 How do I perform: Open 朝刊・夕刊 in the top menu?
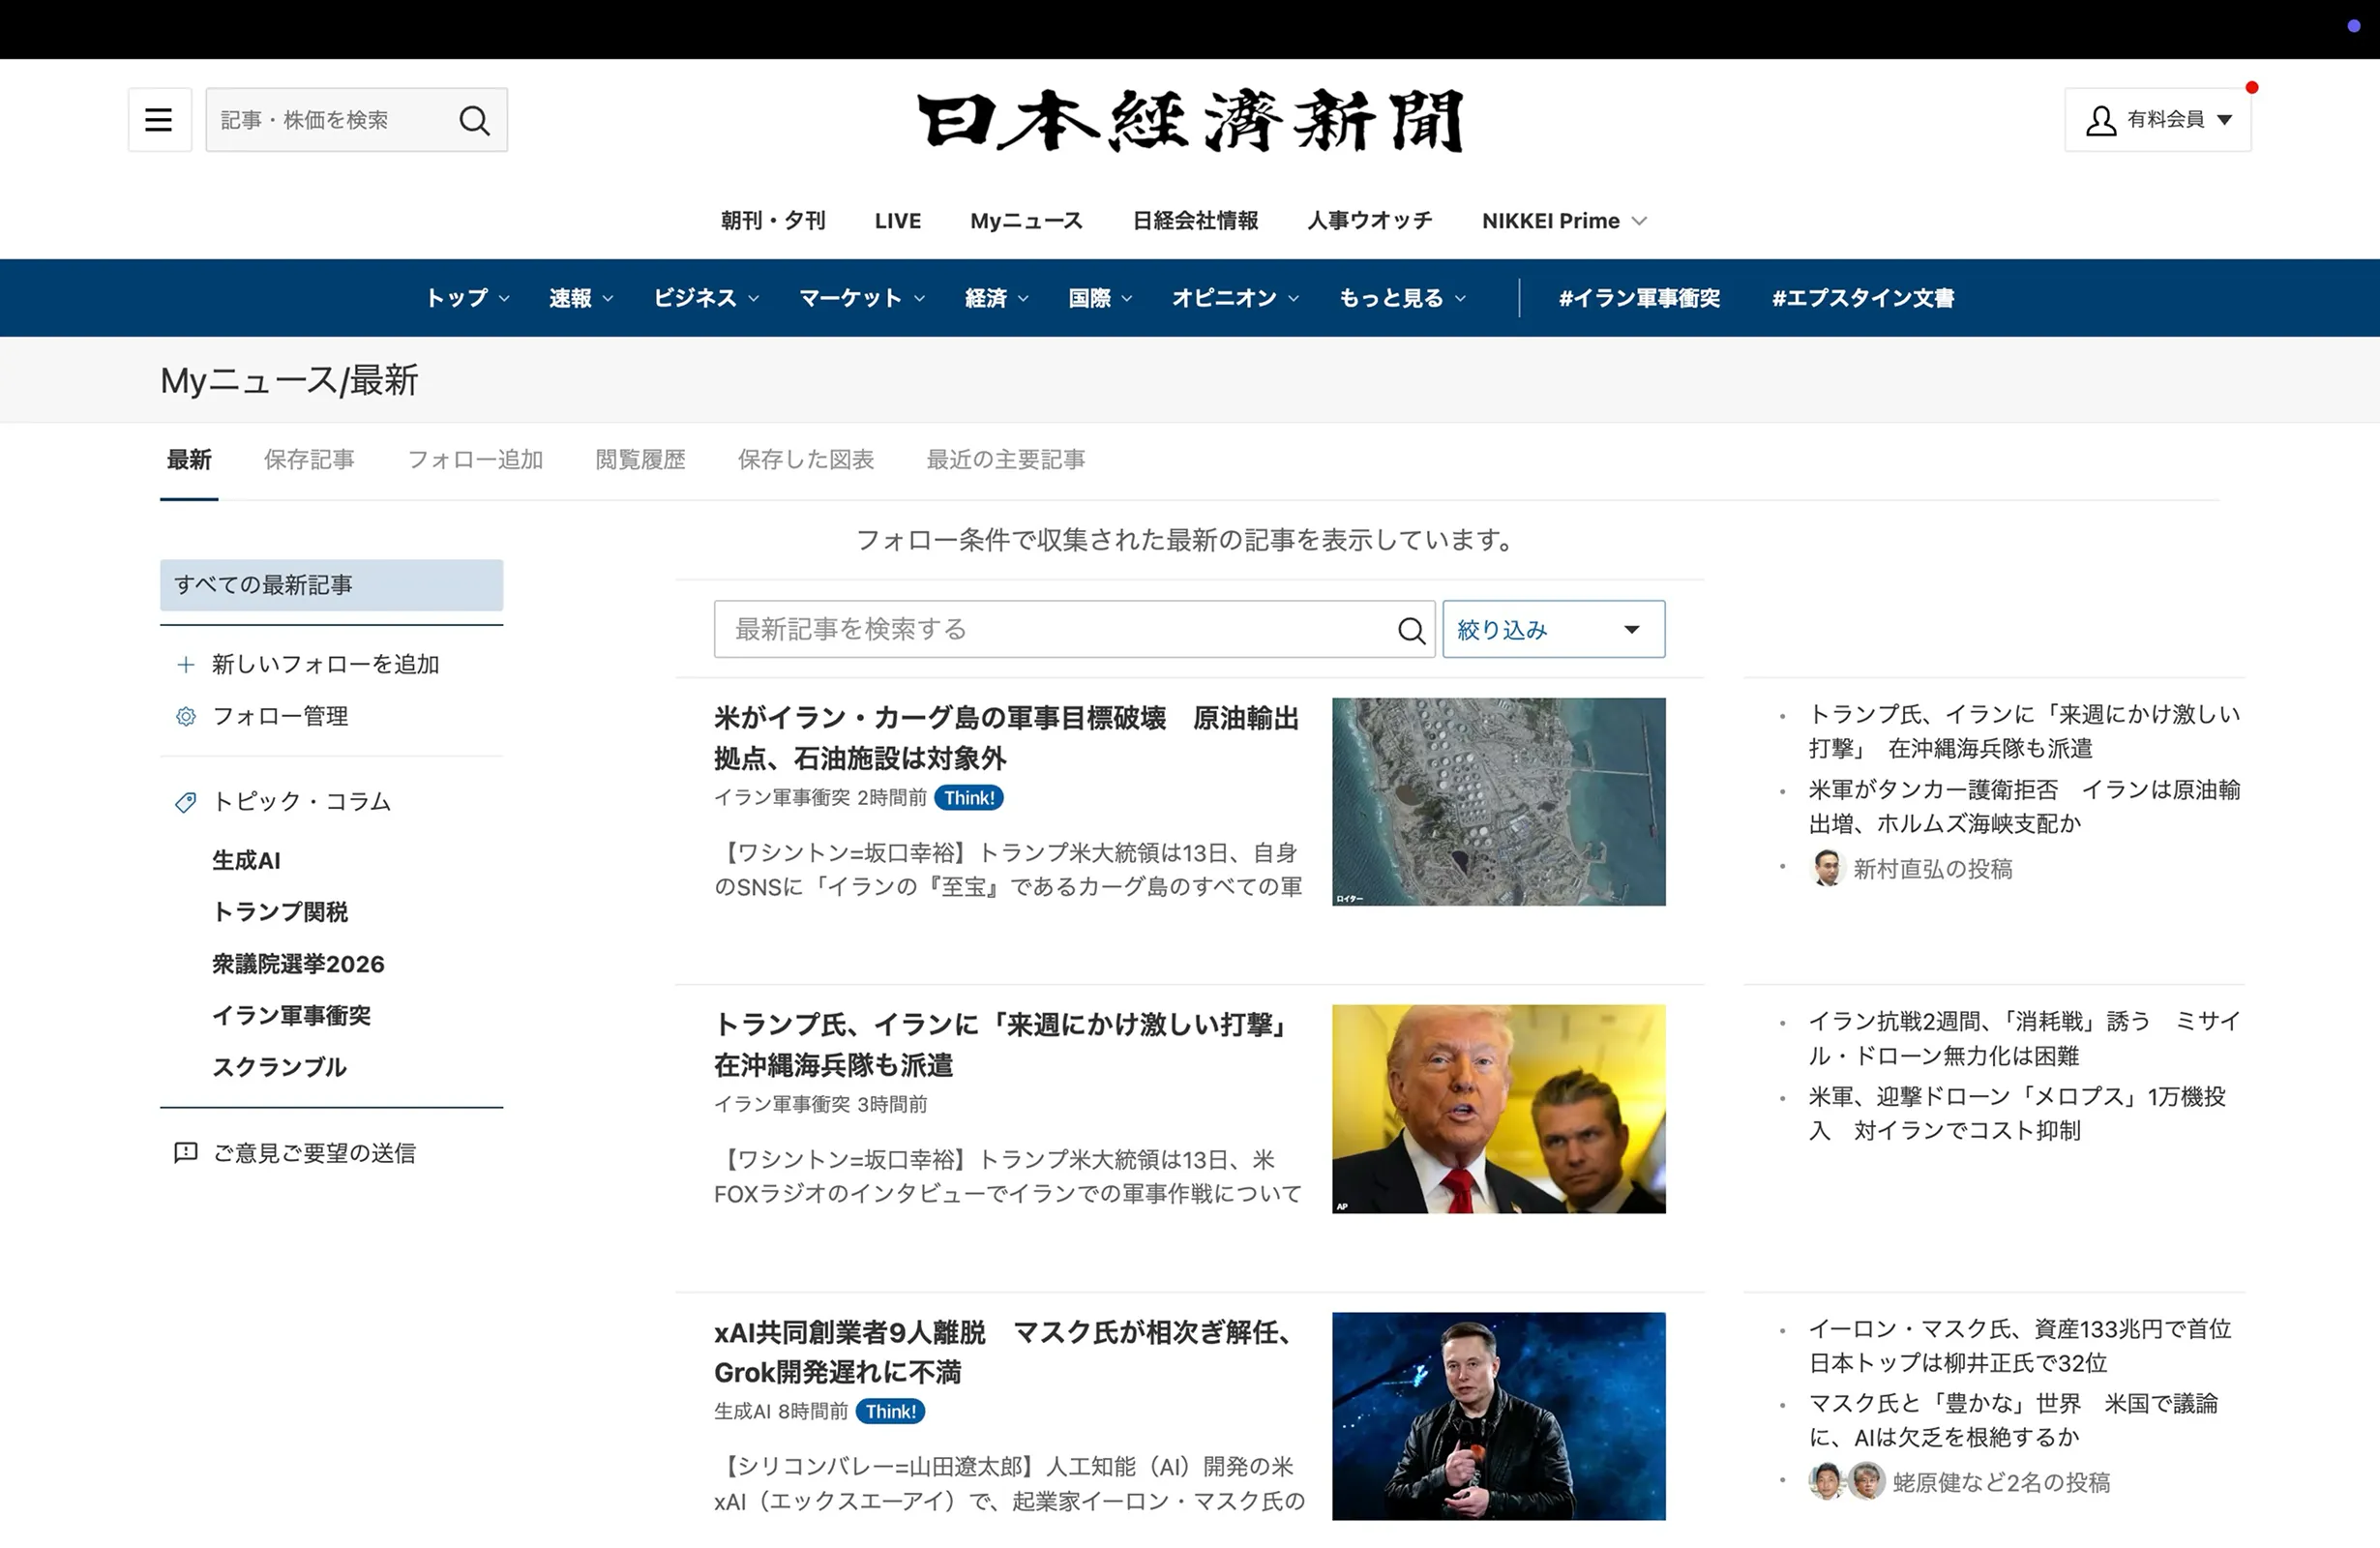[x=773, y=221]
